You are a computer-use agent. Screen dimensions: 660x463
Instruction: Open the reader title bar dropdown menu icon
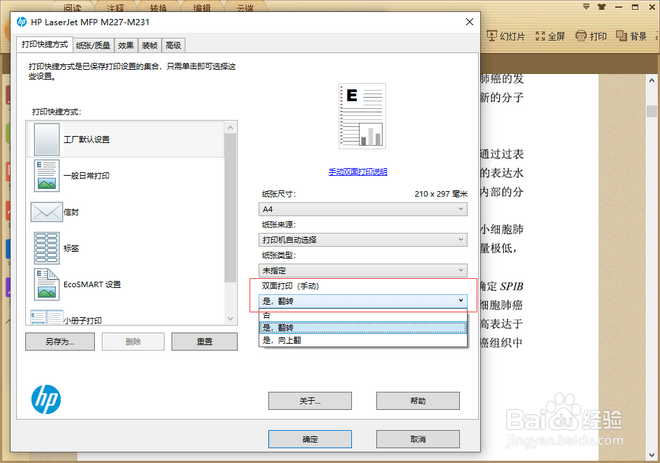586,7
